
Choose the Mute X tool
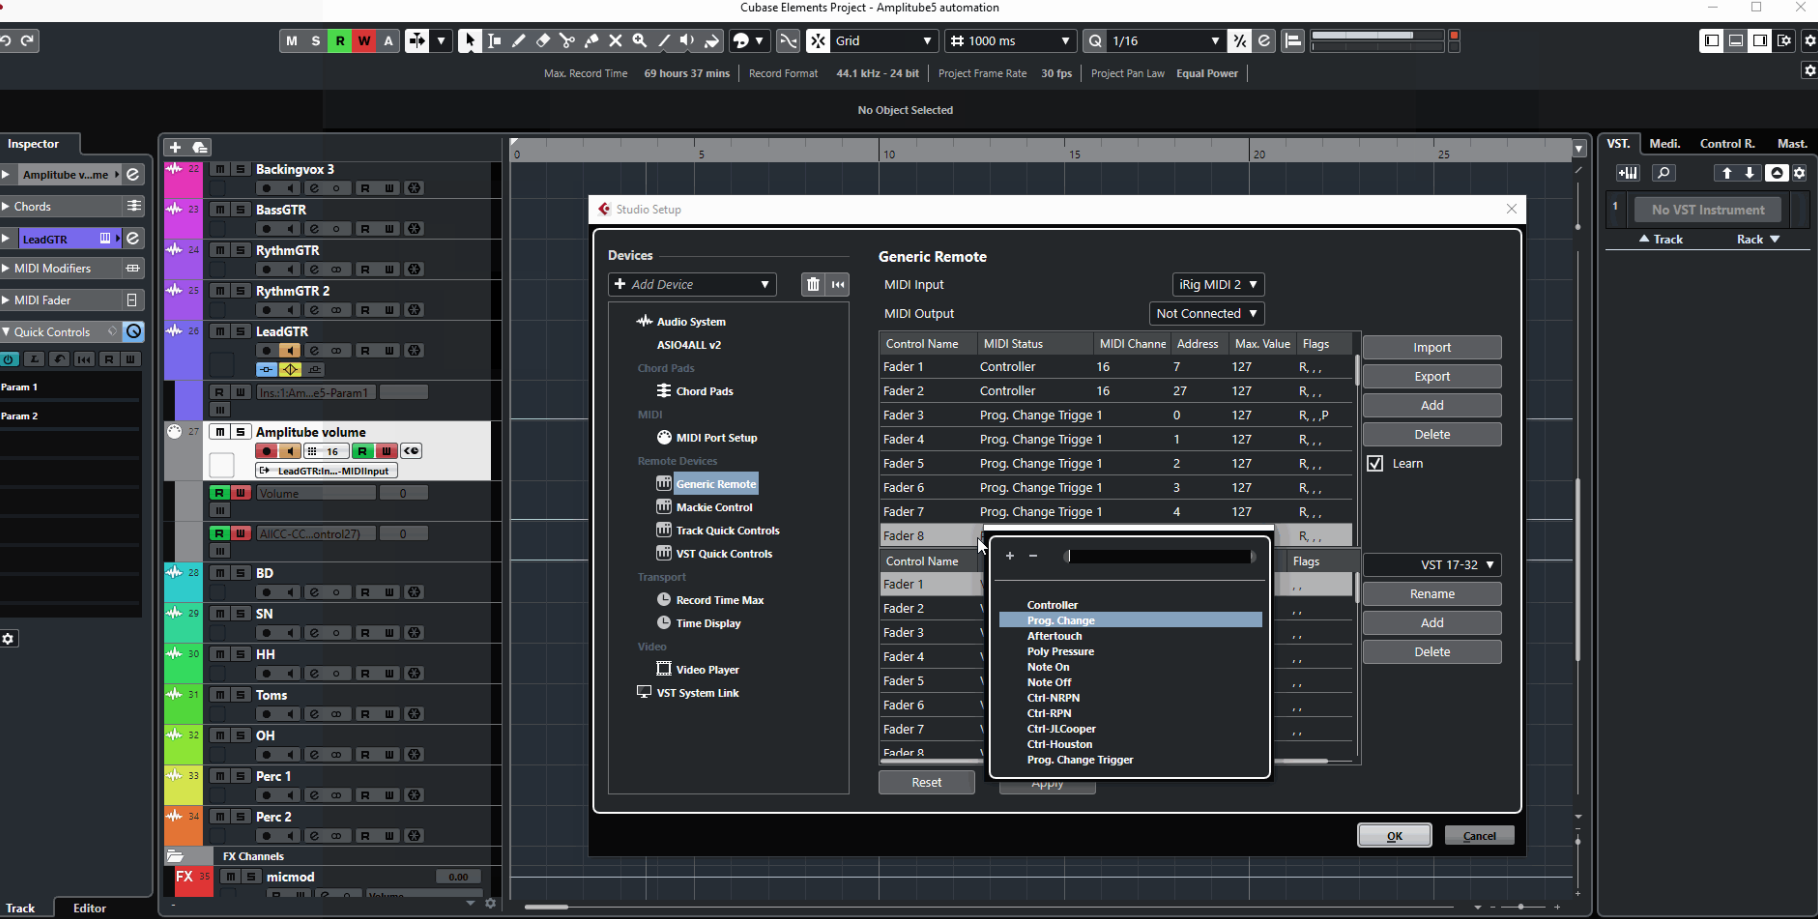[x=615, y=41]
